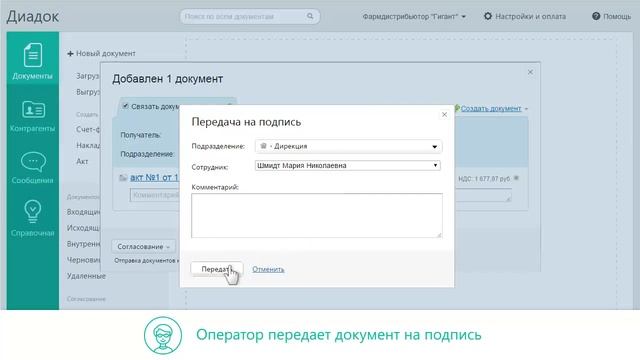640x360 pixels.
Task: Click the Дирекция department building icon
Action: pyautogui.click(x=263, y=146)
